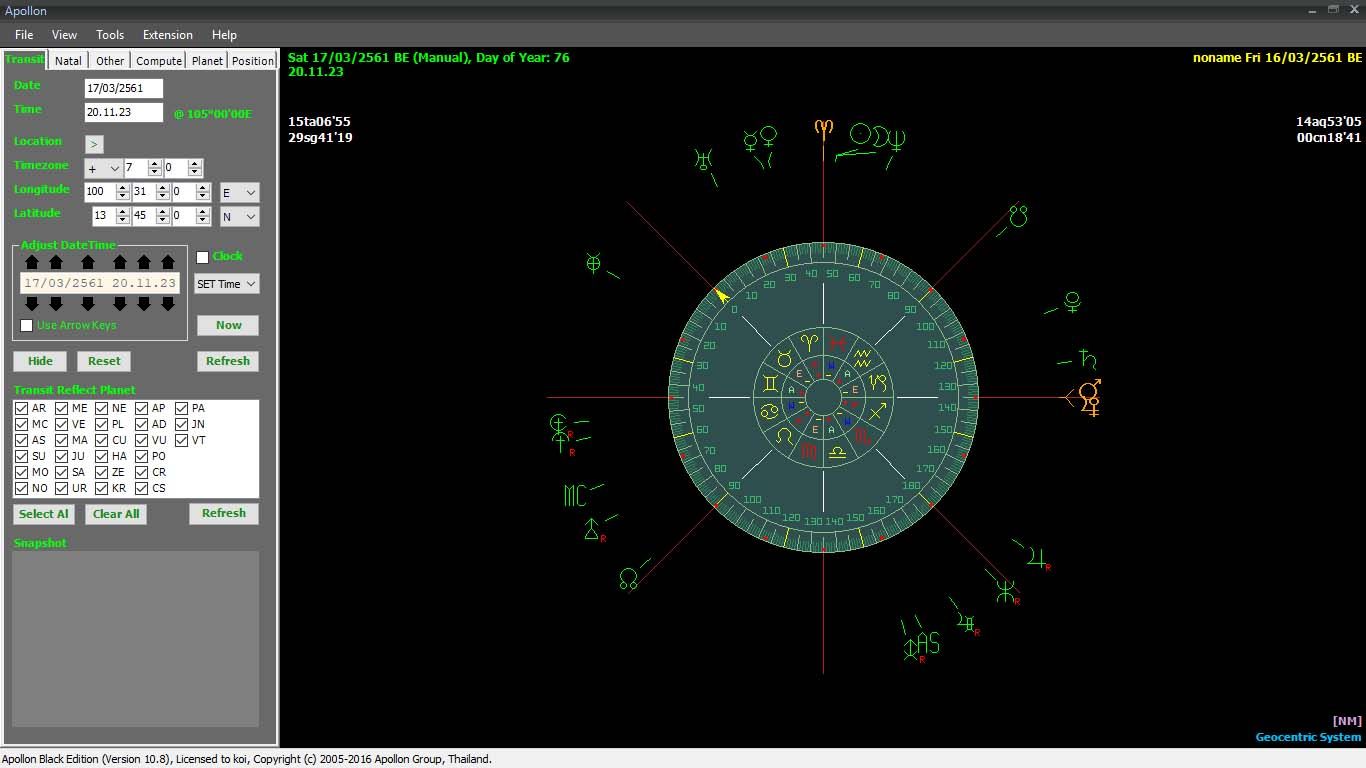Click the Cancer sign in the inner zodiac ring
Image resolution: width=1366 pixels, height=768 pixels.
coord(770,412)
